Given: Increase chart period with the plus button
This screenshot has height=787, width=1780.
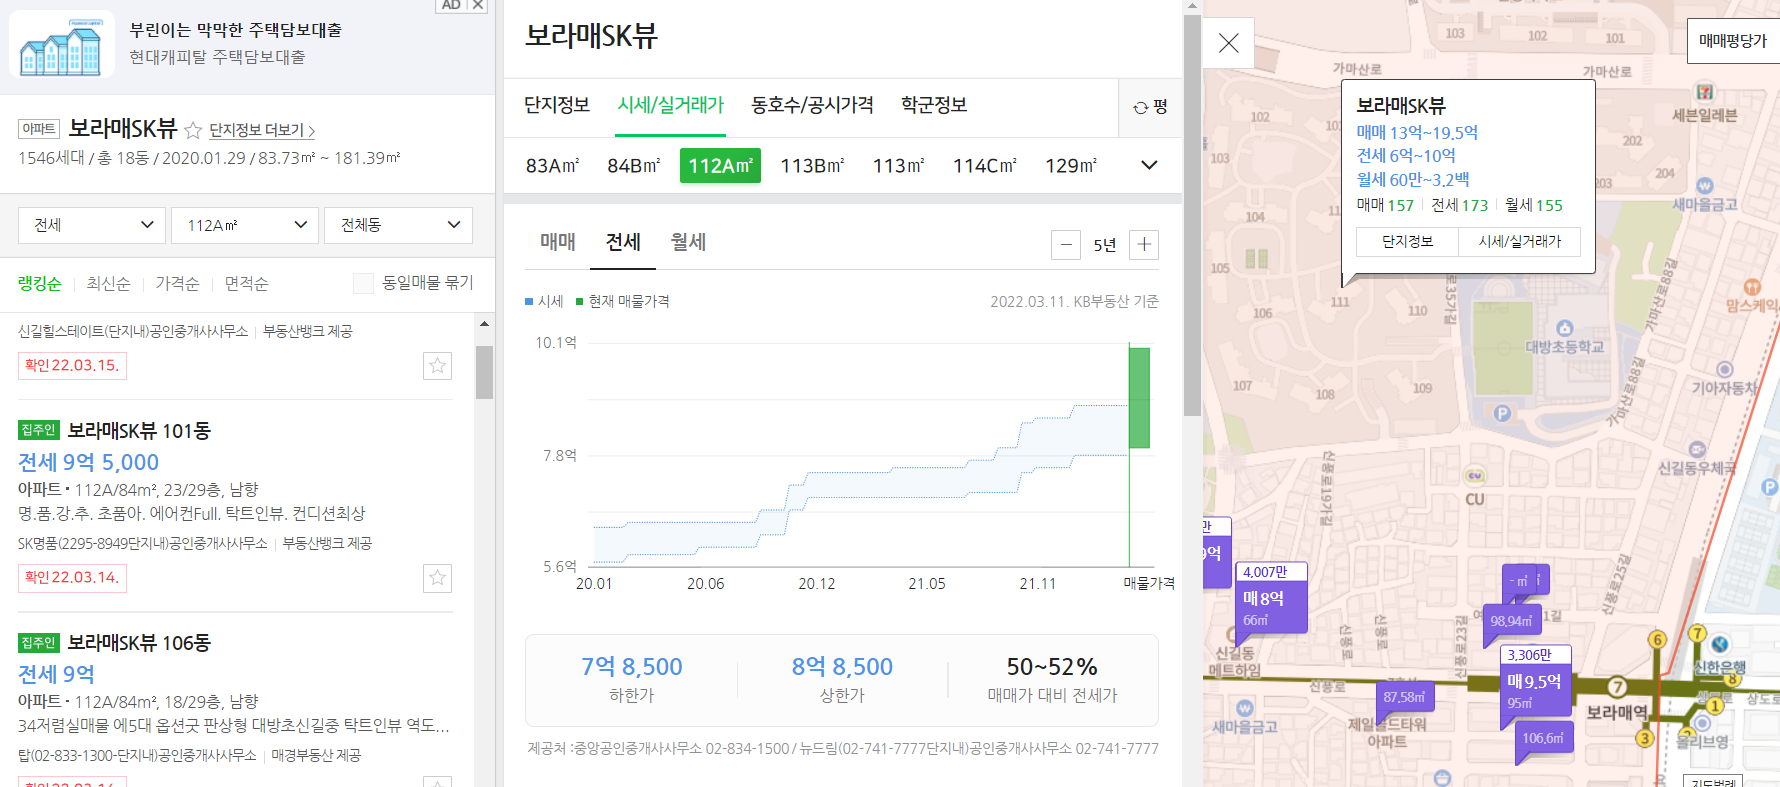Looking at the screenshot, I should [1144, 245].
